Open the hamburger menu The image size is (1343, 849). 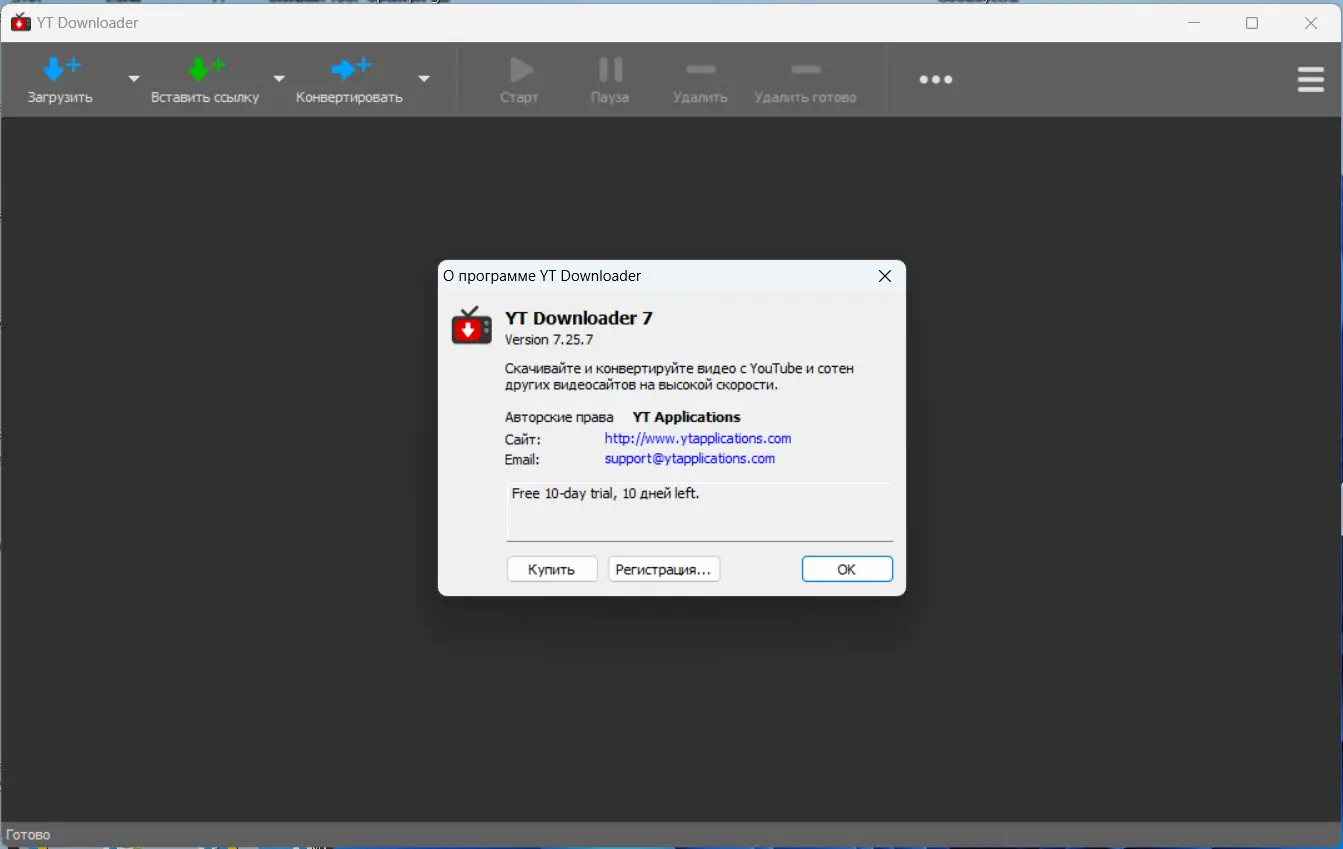pyautogui.click(x=1310, y=79)
